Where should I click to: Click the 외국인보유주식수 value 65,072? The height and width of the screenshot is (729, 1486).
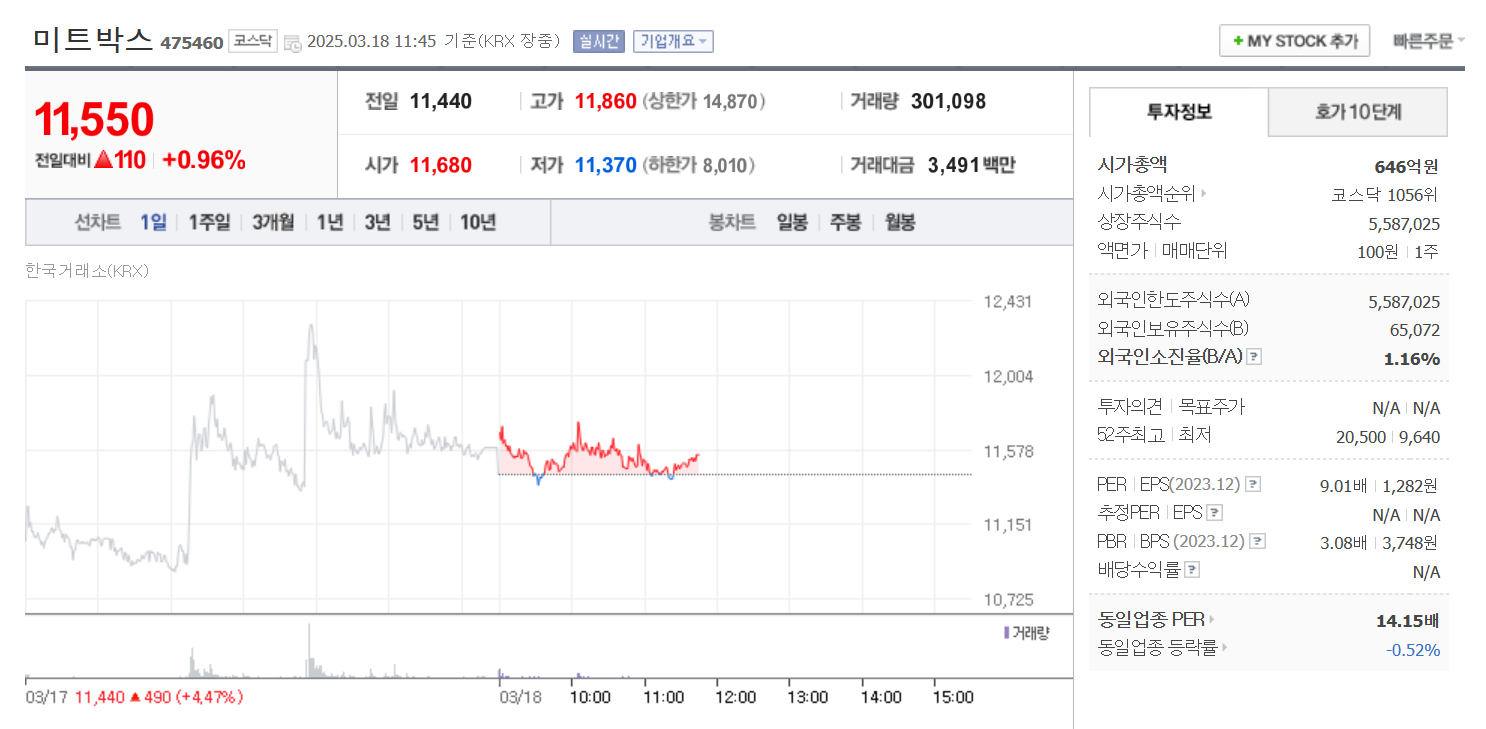[x=1415, y=329]
